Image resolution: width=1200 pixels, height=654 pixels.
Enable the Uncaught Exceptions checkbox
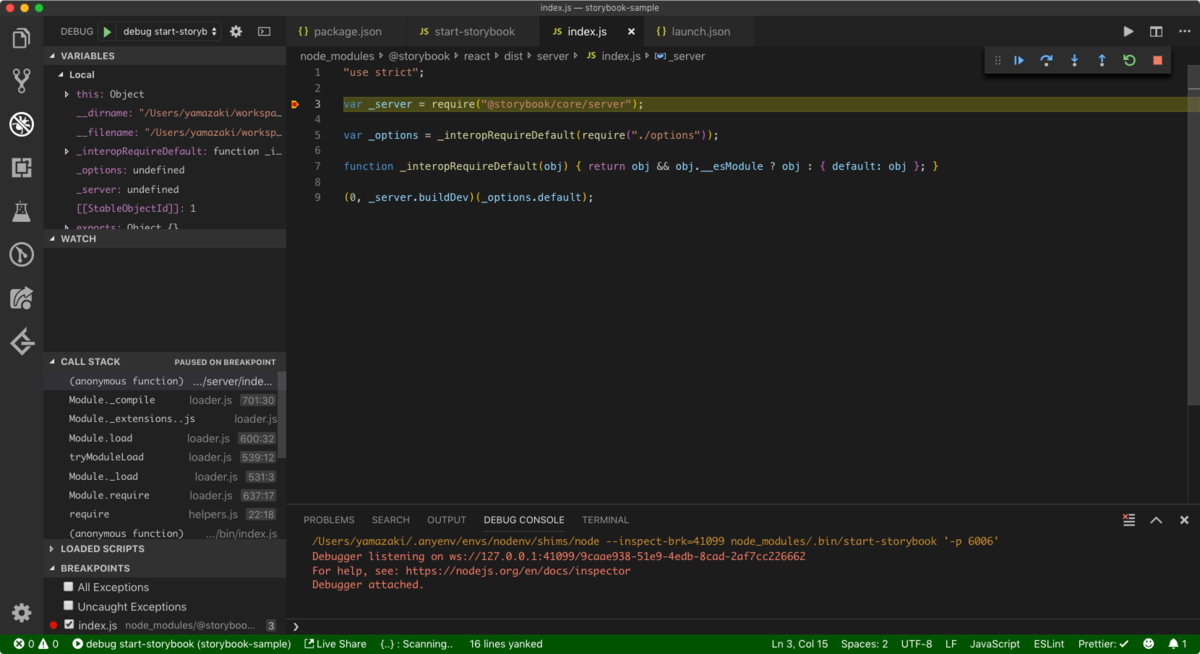pyautogui.click(x=68, y=606)
